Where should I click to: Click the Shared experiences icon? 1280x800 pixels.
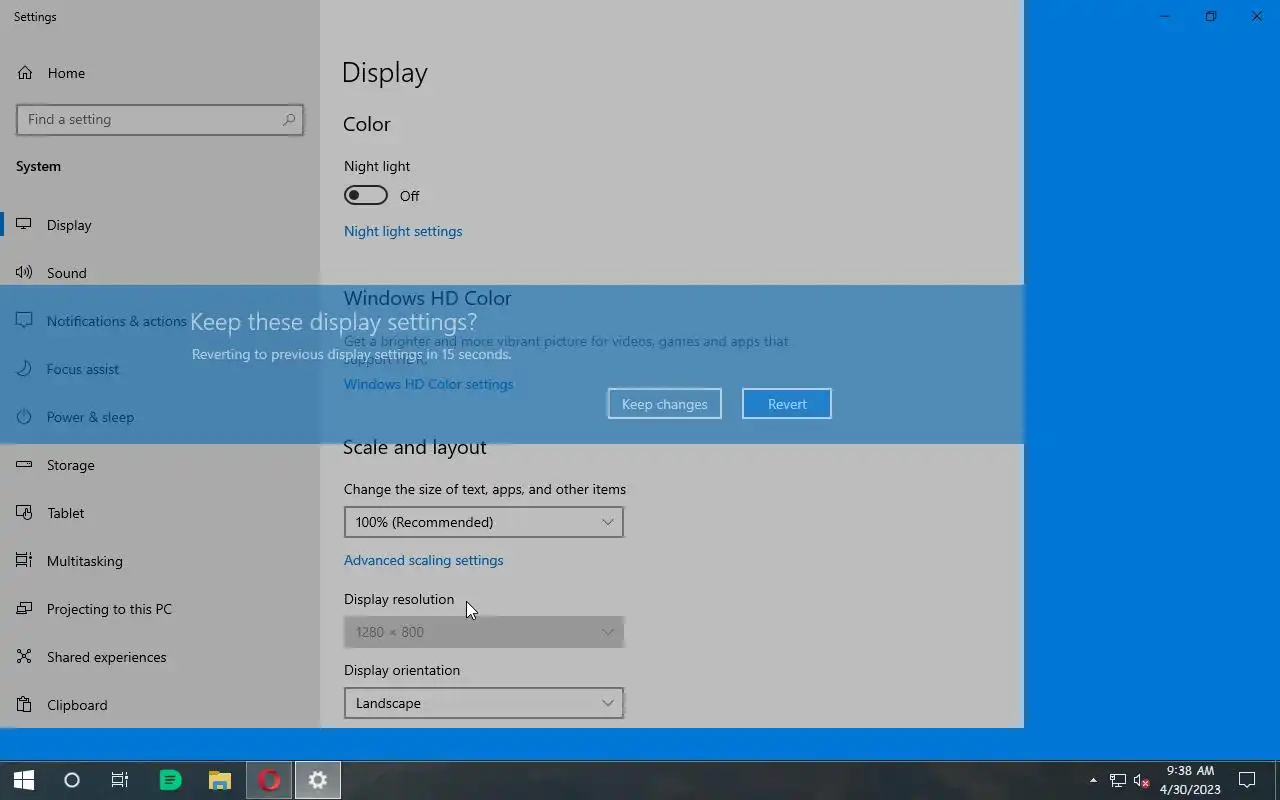point(24,657)
